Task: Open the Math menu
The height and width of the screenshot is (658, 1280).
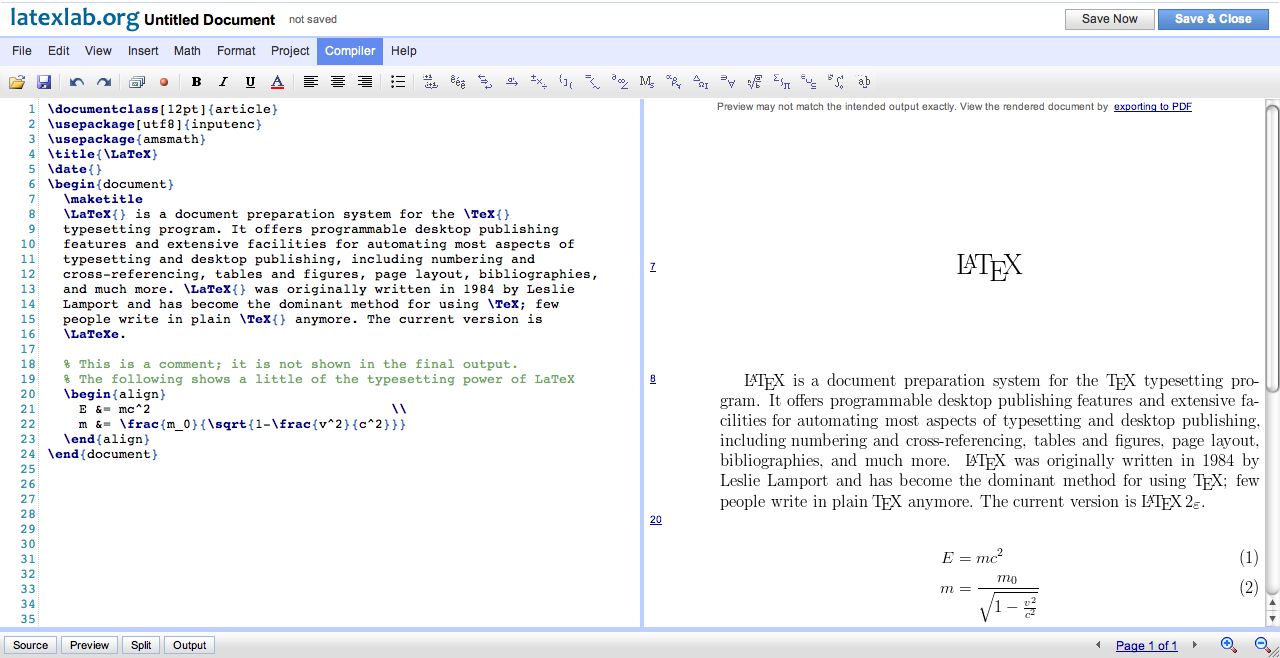Action: [187, 51]
